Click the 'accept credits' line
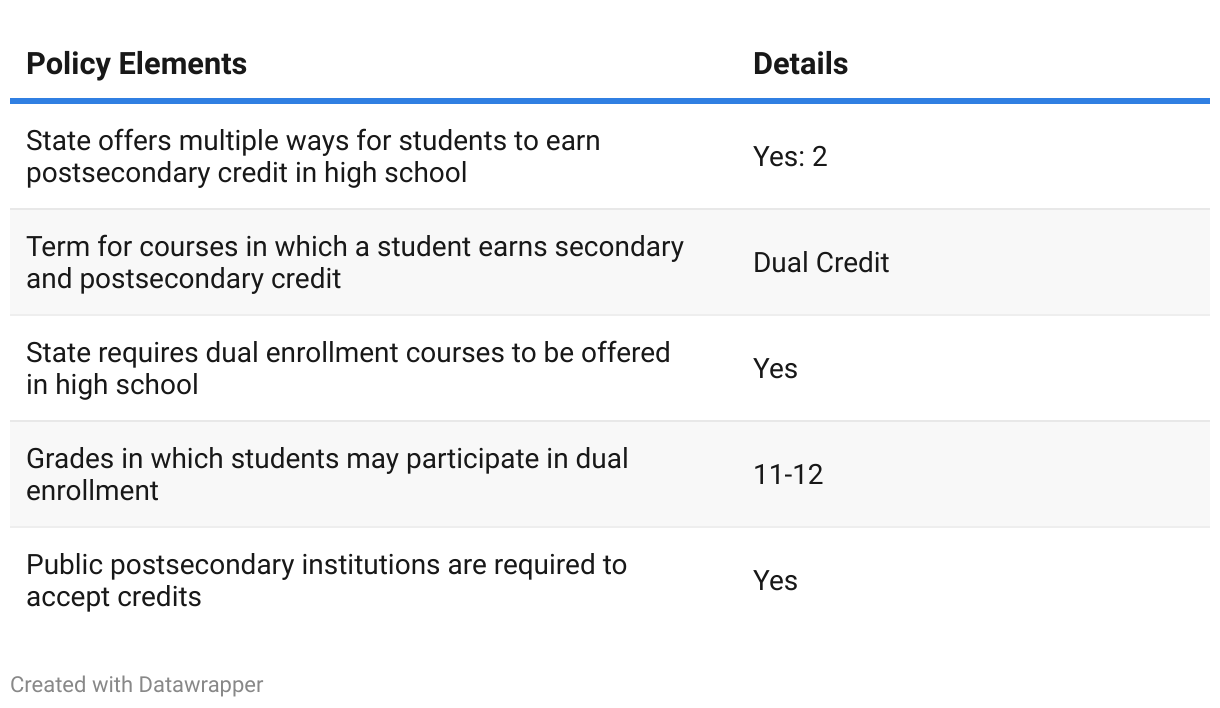Image resolution: width=1220 pixels, height=708 pixels. click(114, 597)
